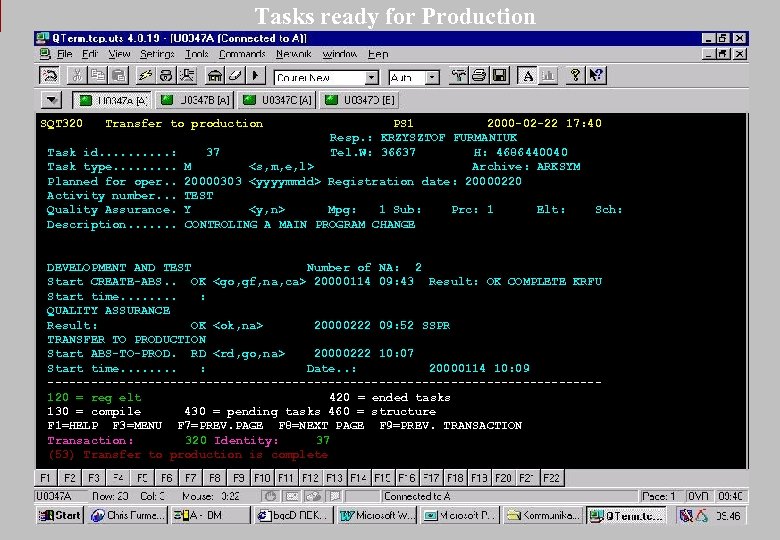The image size is (780, 540).
Task: Open the File menu
Action: coord(64,54)
